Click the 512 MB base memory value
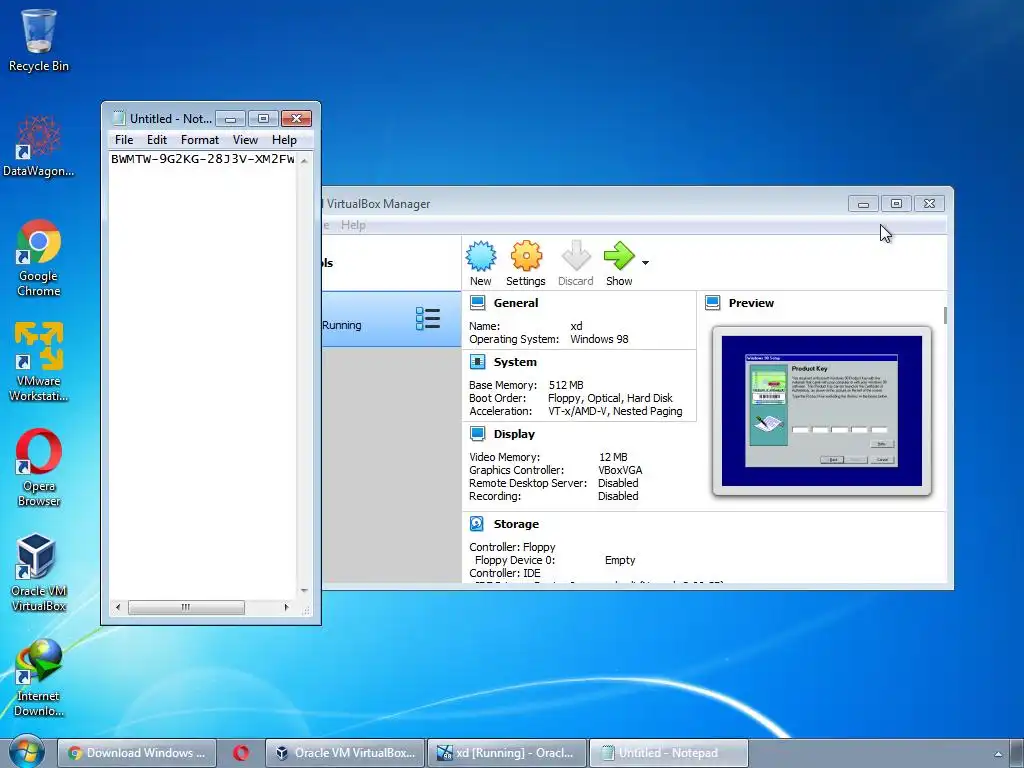1024x768 pixels. [566, 385]
